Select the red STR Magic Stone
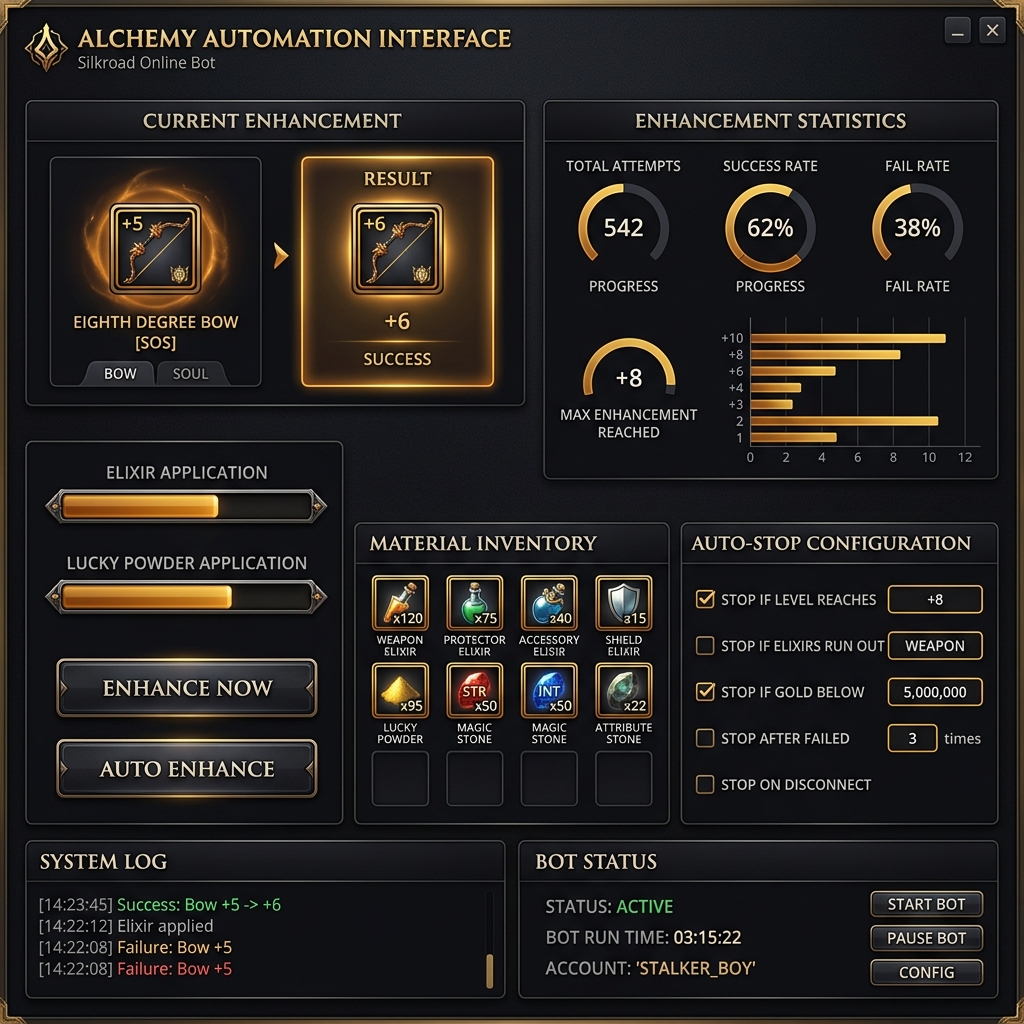The width and height of the screenshot is (1024, 1024). click(474, 691)
